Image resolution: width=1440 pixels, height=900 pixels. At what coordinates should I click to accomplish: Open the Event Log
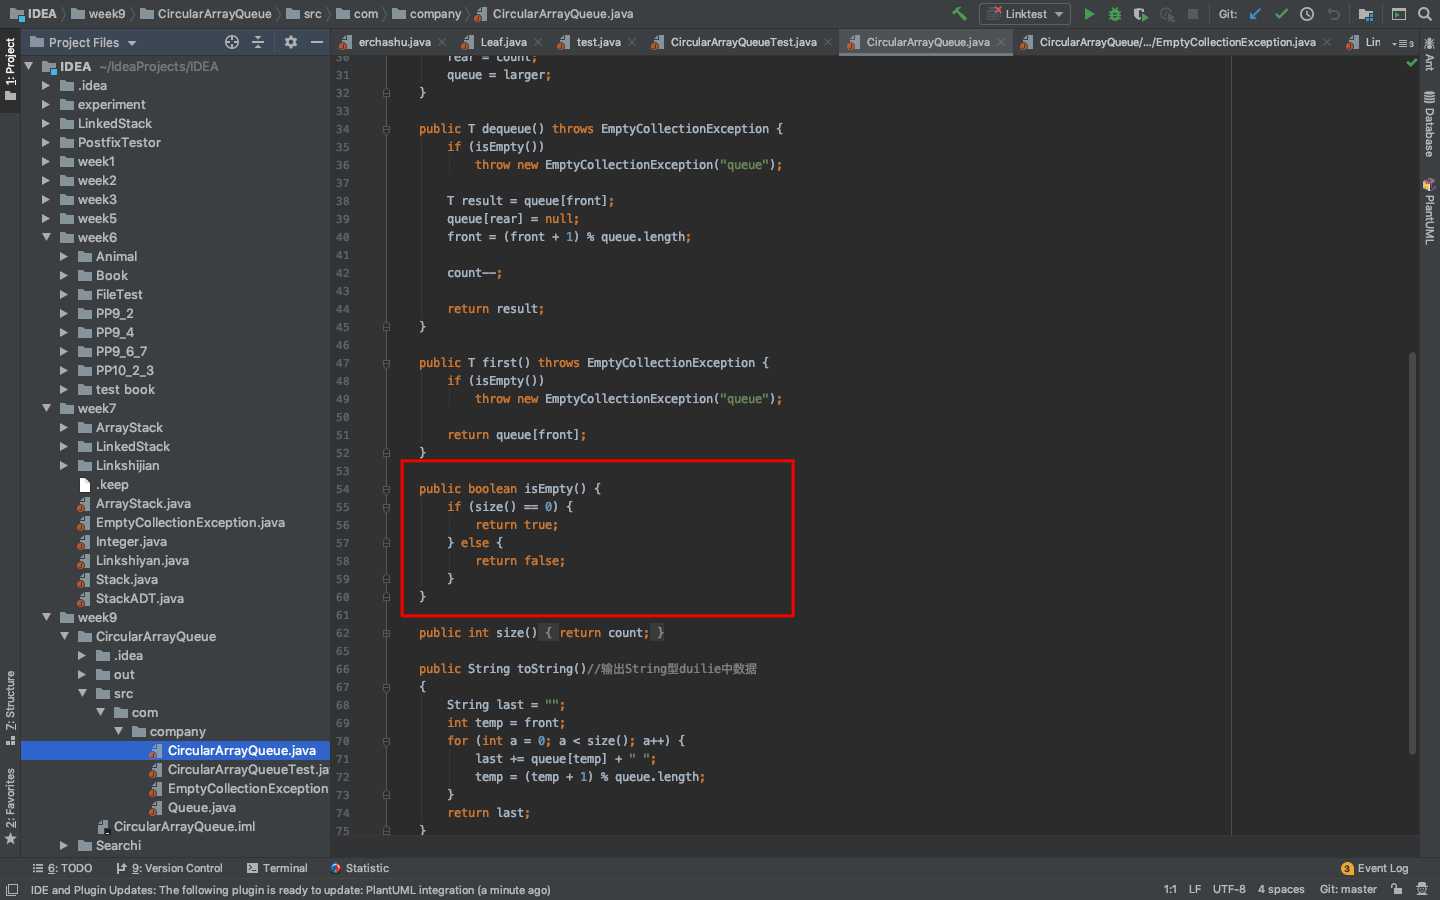(1374, 868)
